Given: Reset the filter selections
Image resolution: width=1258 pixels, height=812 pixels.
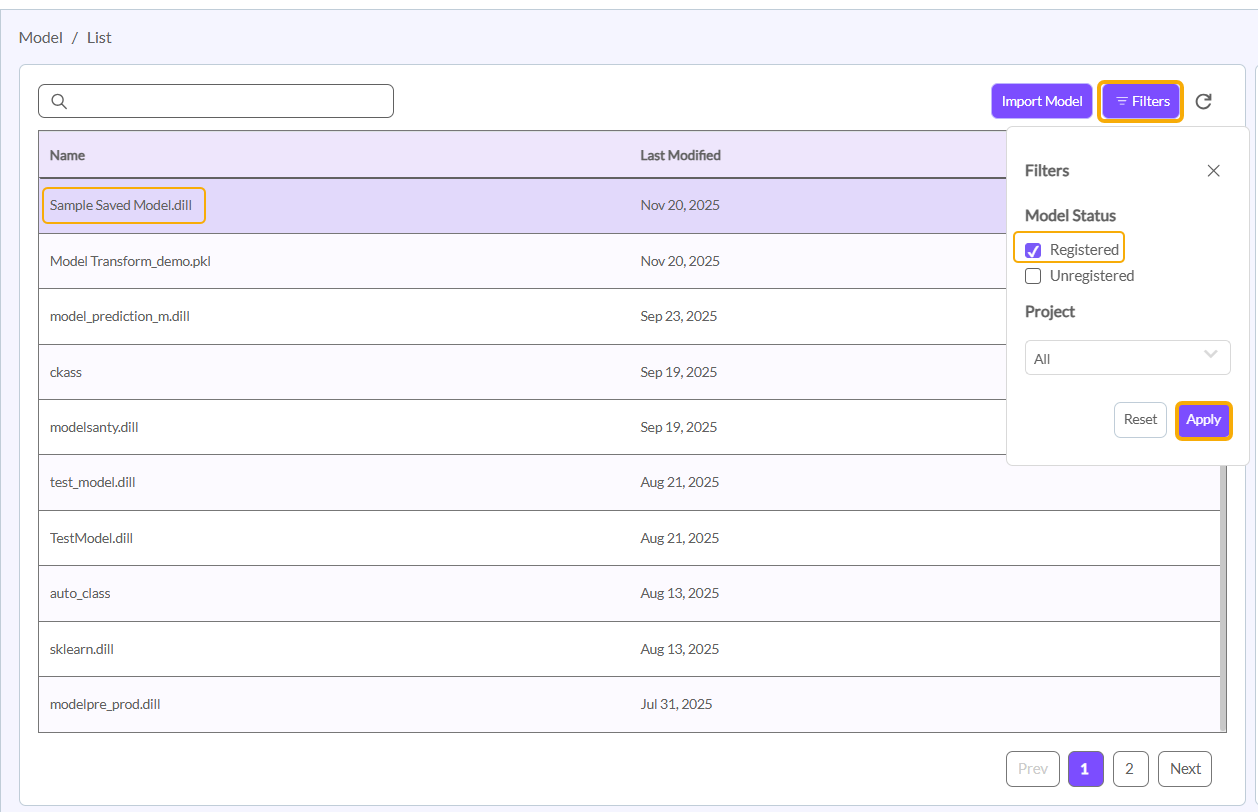Looking at the screenshot, I should pyautogui.click(x=1140, y=420).
